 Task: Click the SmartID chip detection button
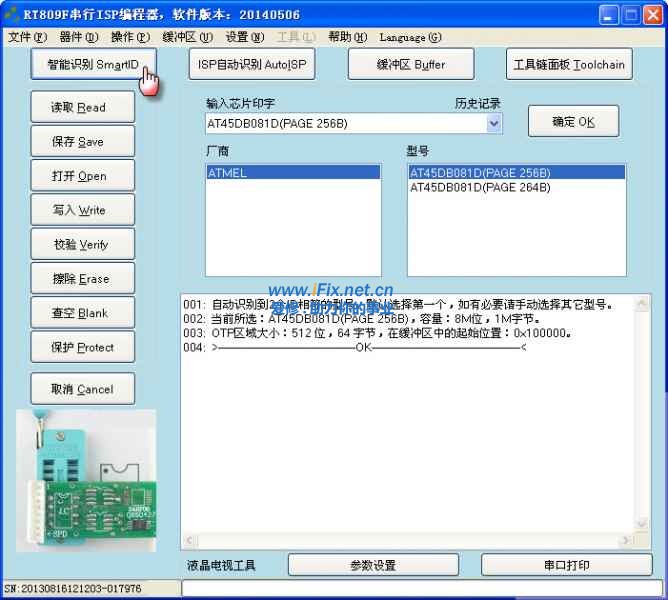click(x=93, y=64)
